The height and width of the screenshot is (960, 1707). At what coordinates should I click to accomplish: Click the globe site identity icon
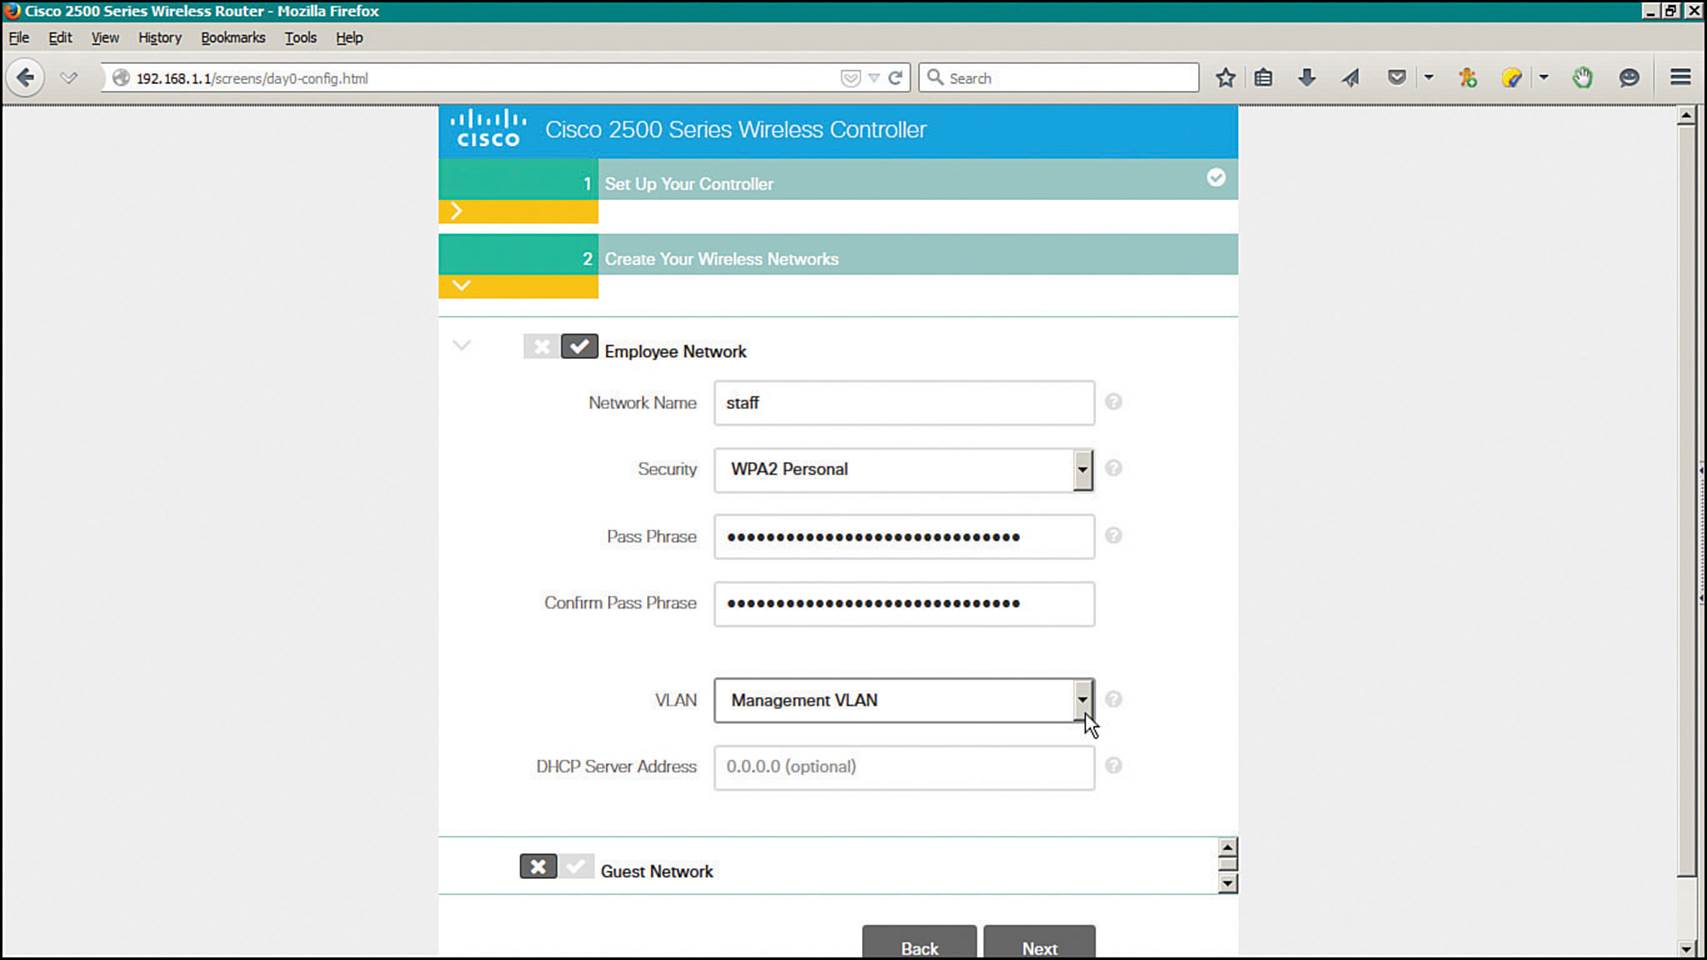121,78
